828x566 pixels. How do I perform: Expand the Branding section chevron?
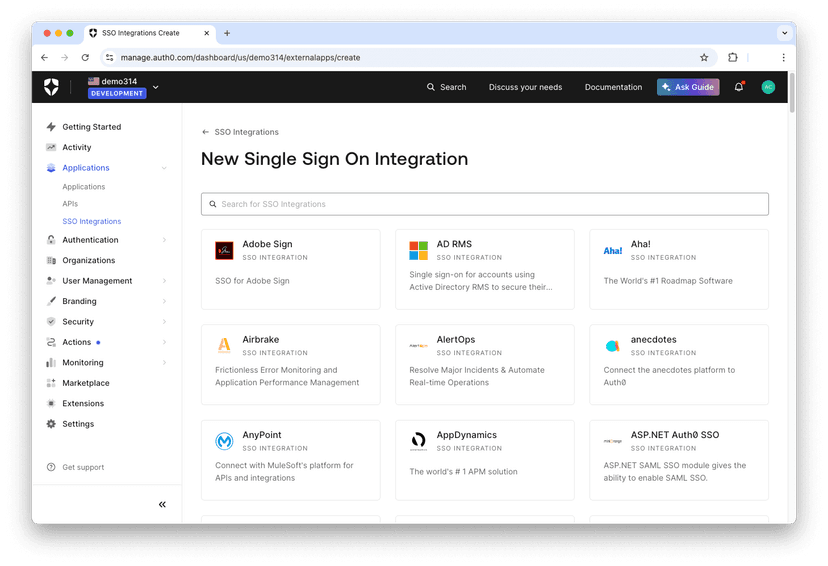point(164,301)
